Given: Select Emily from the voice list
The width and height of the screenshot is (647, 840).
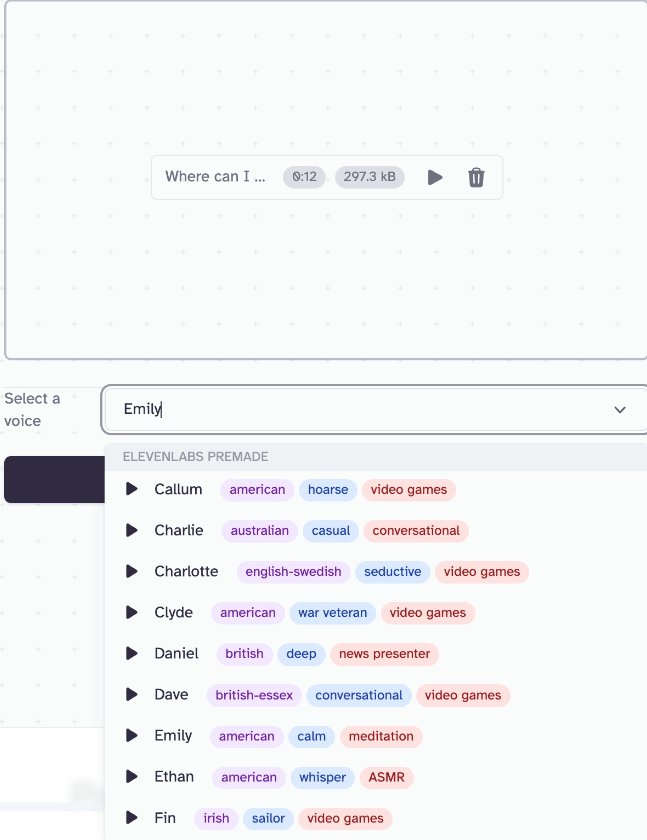Looking at the screenshot, I should click(173, 735).
